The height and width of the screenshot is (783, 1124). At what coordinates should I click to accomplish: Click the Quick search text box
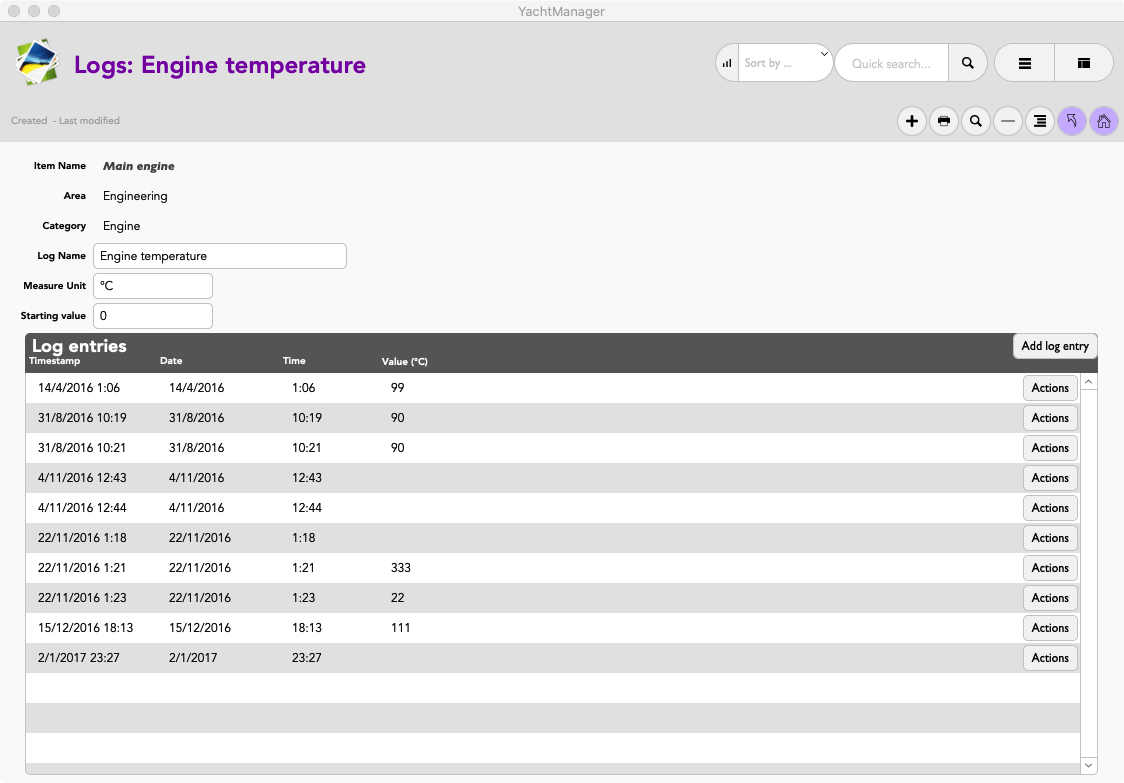(891, 63)
